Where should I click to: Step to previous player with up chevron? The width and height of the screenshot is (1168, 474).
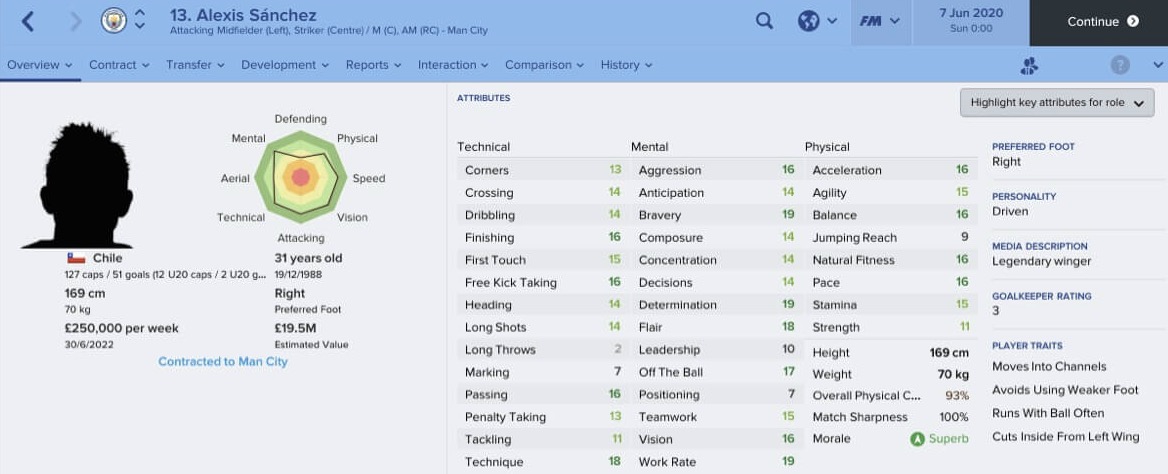(140, 13)
